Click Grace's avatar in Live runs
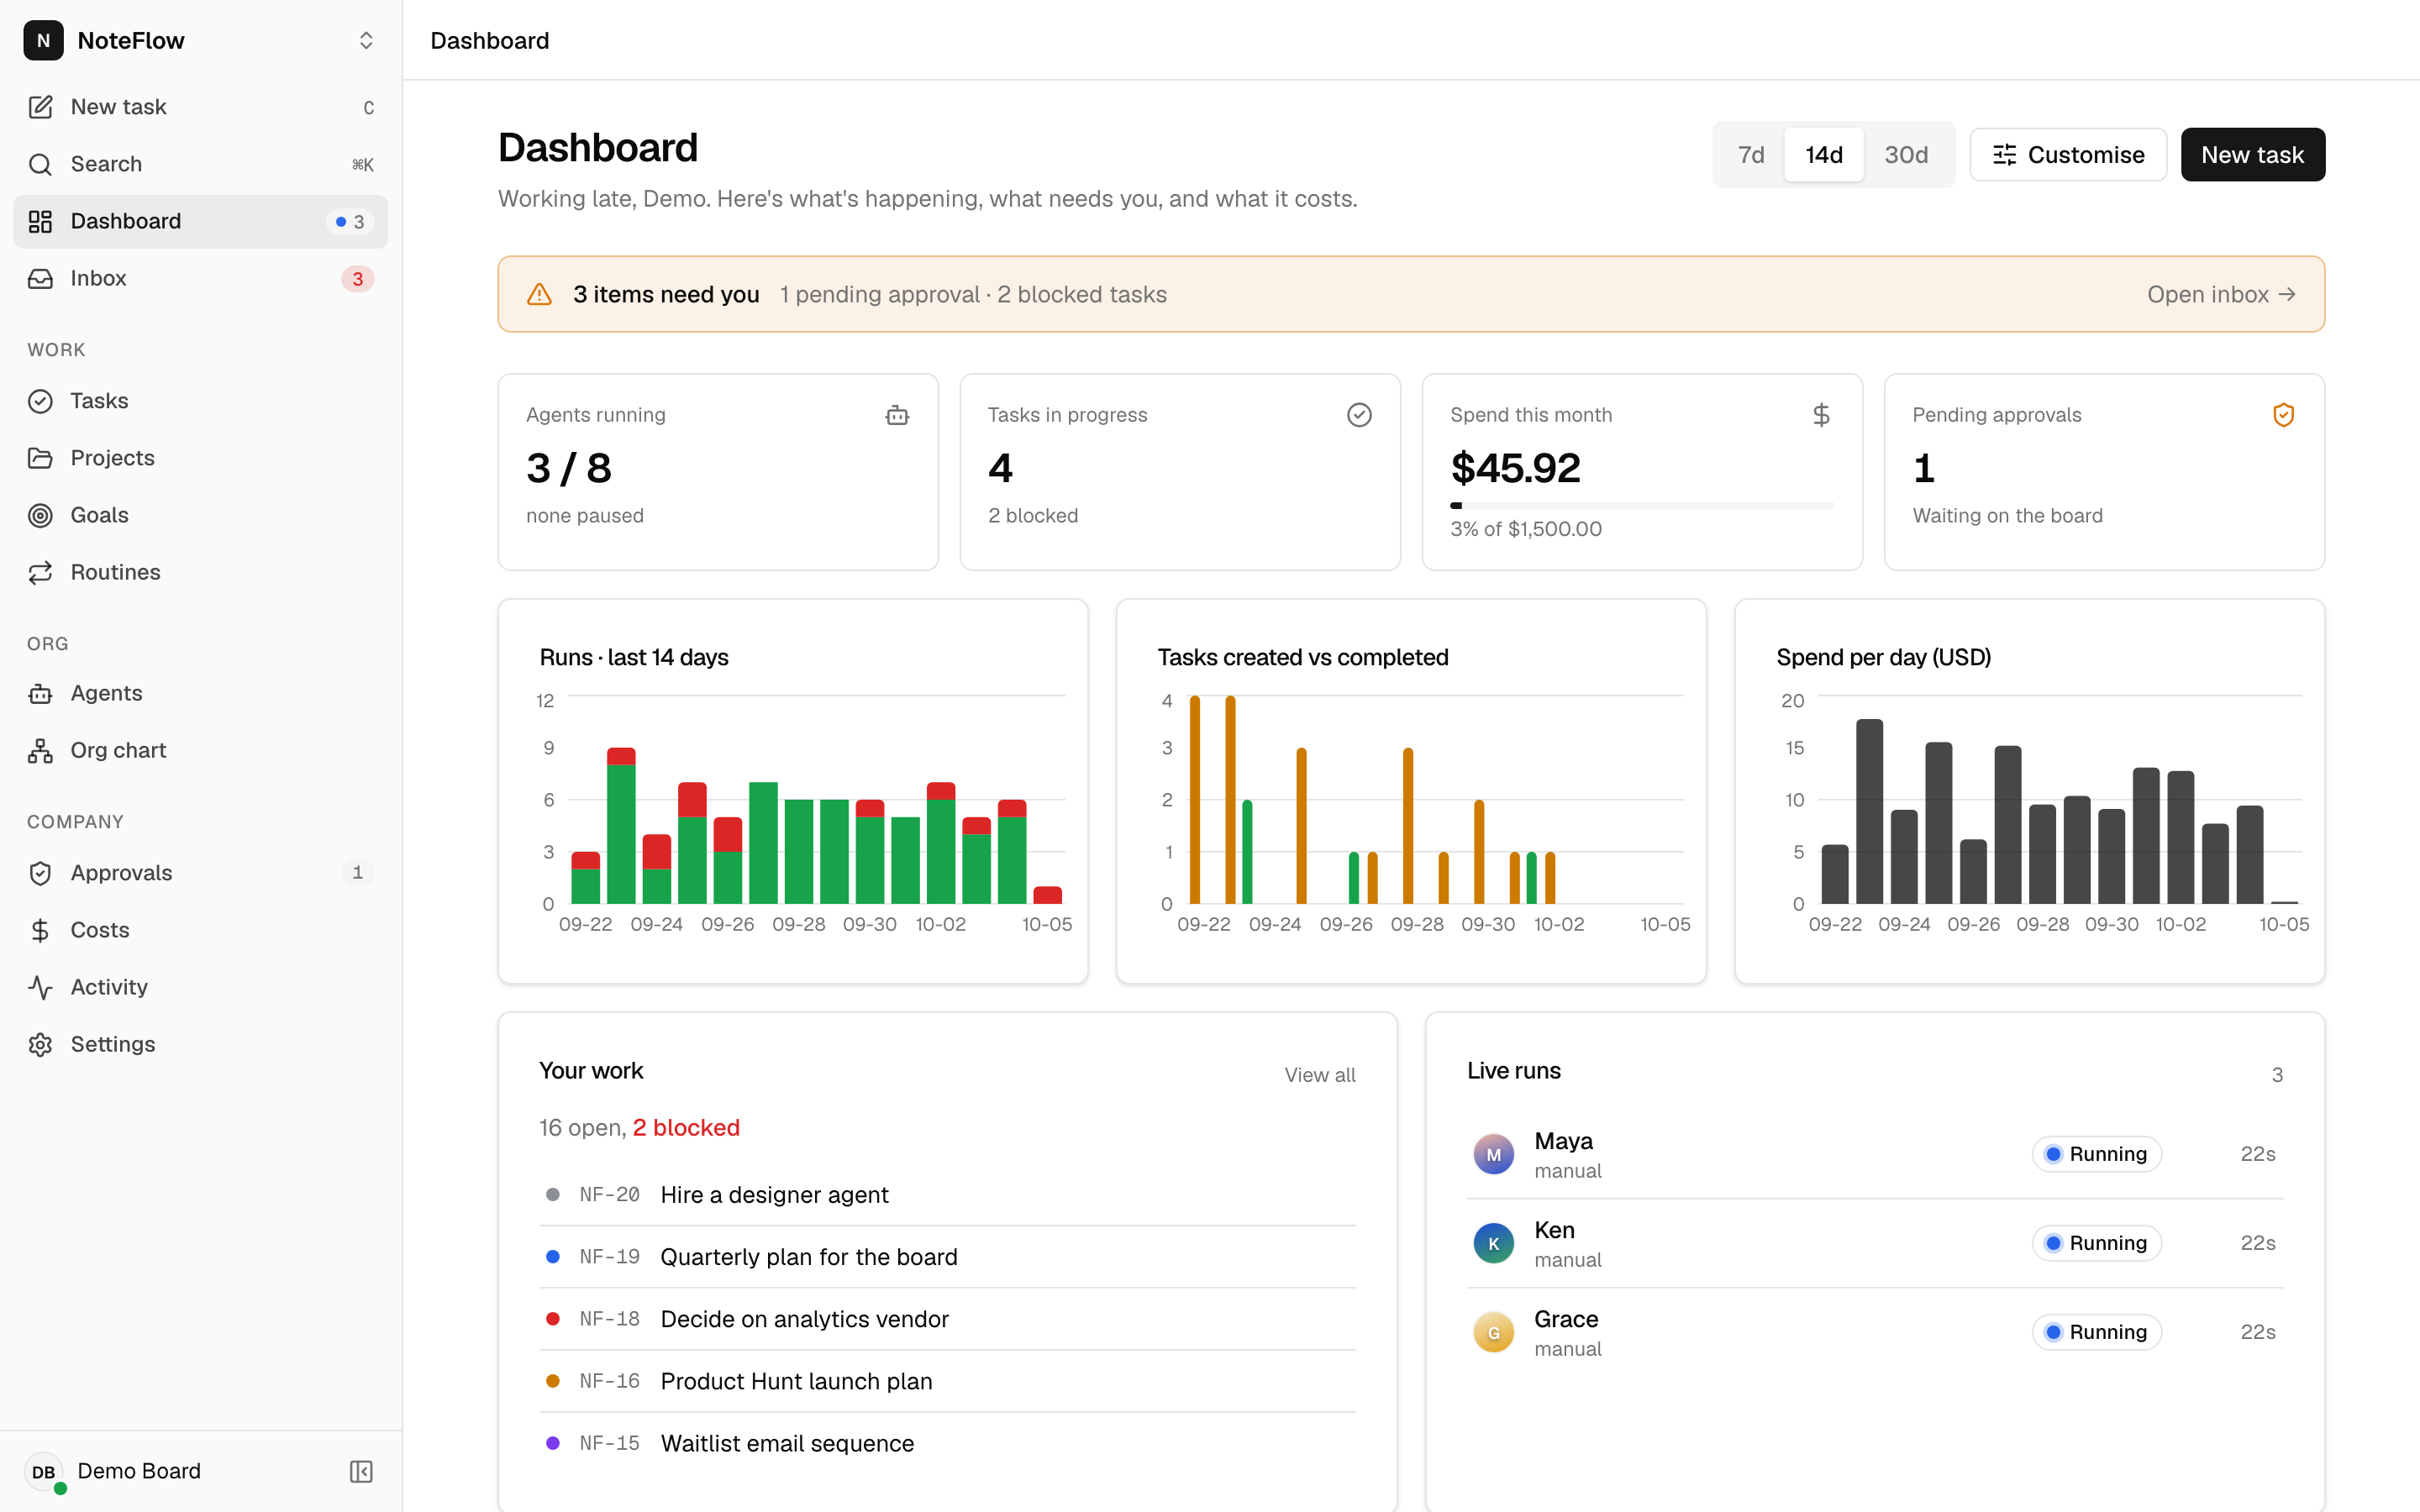The image size is (2420, 1512). pos(1493,1332)
